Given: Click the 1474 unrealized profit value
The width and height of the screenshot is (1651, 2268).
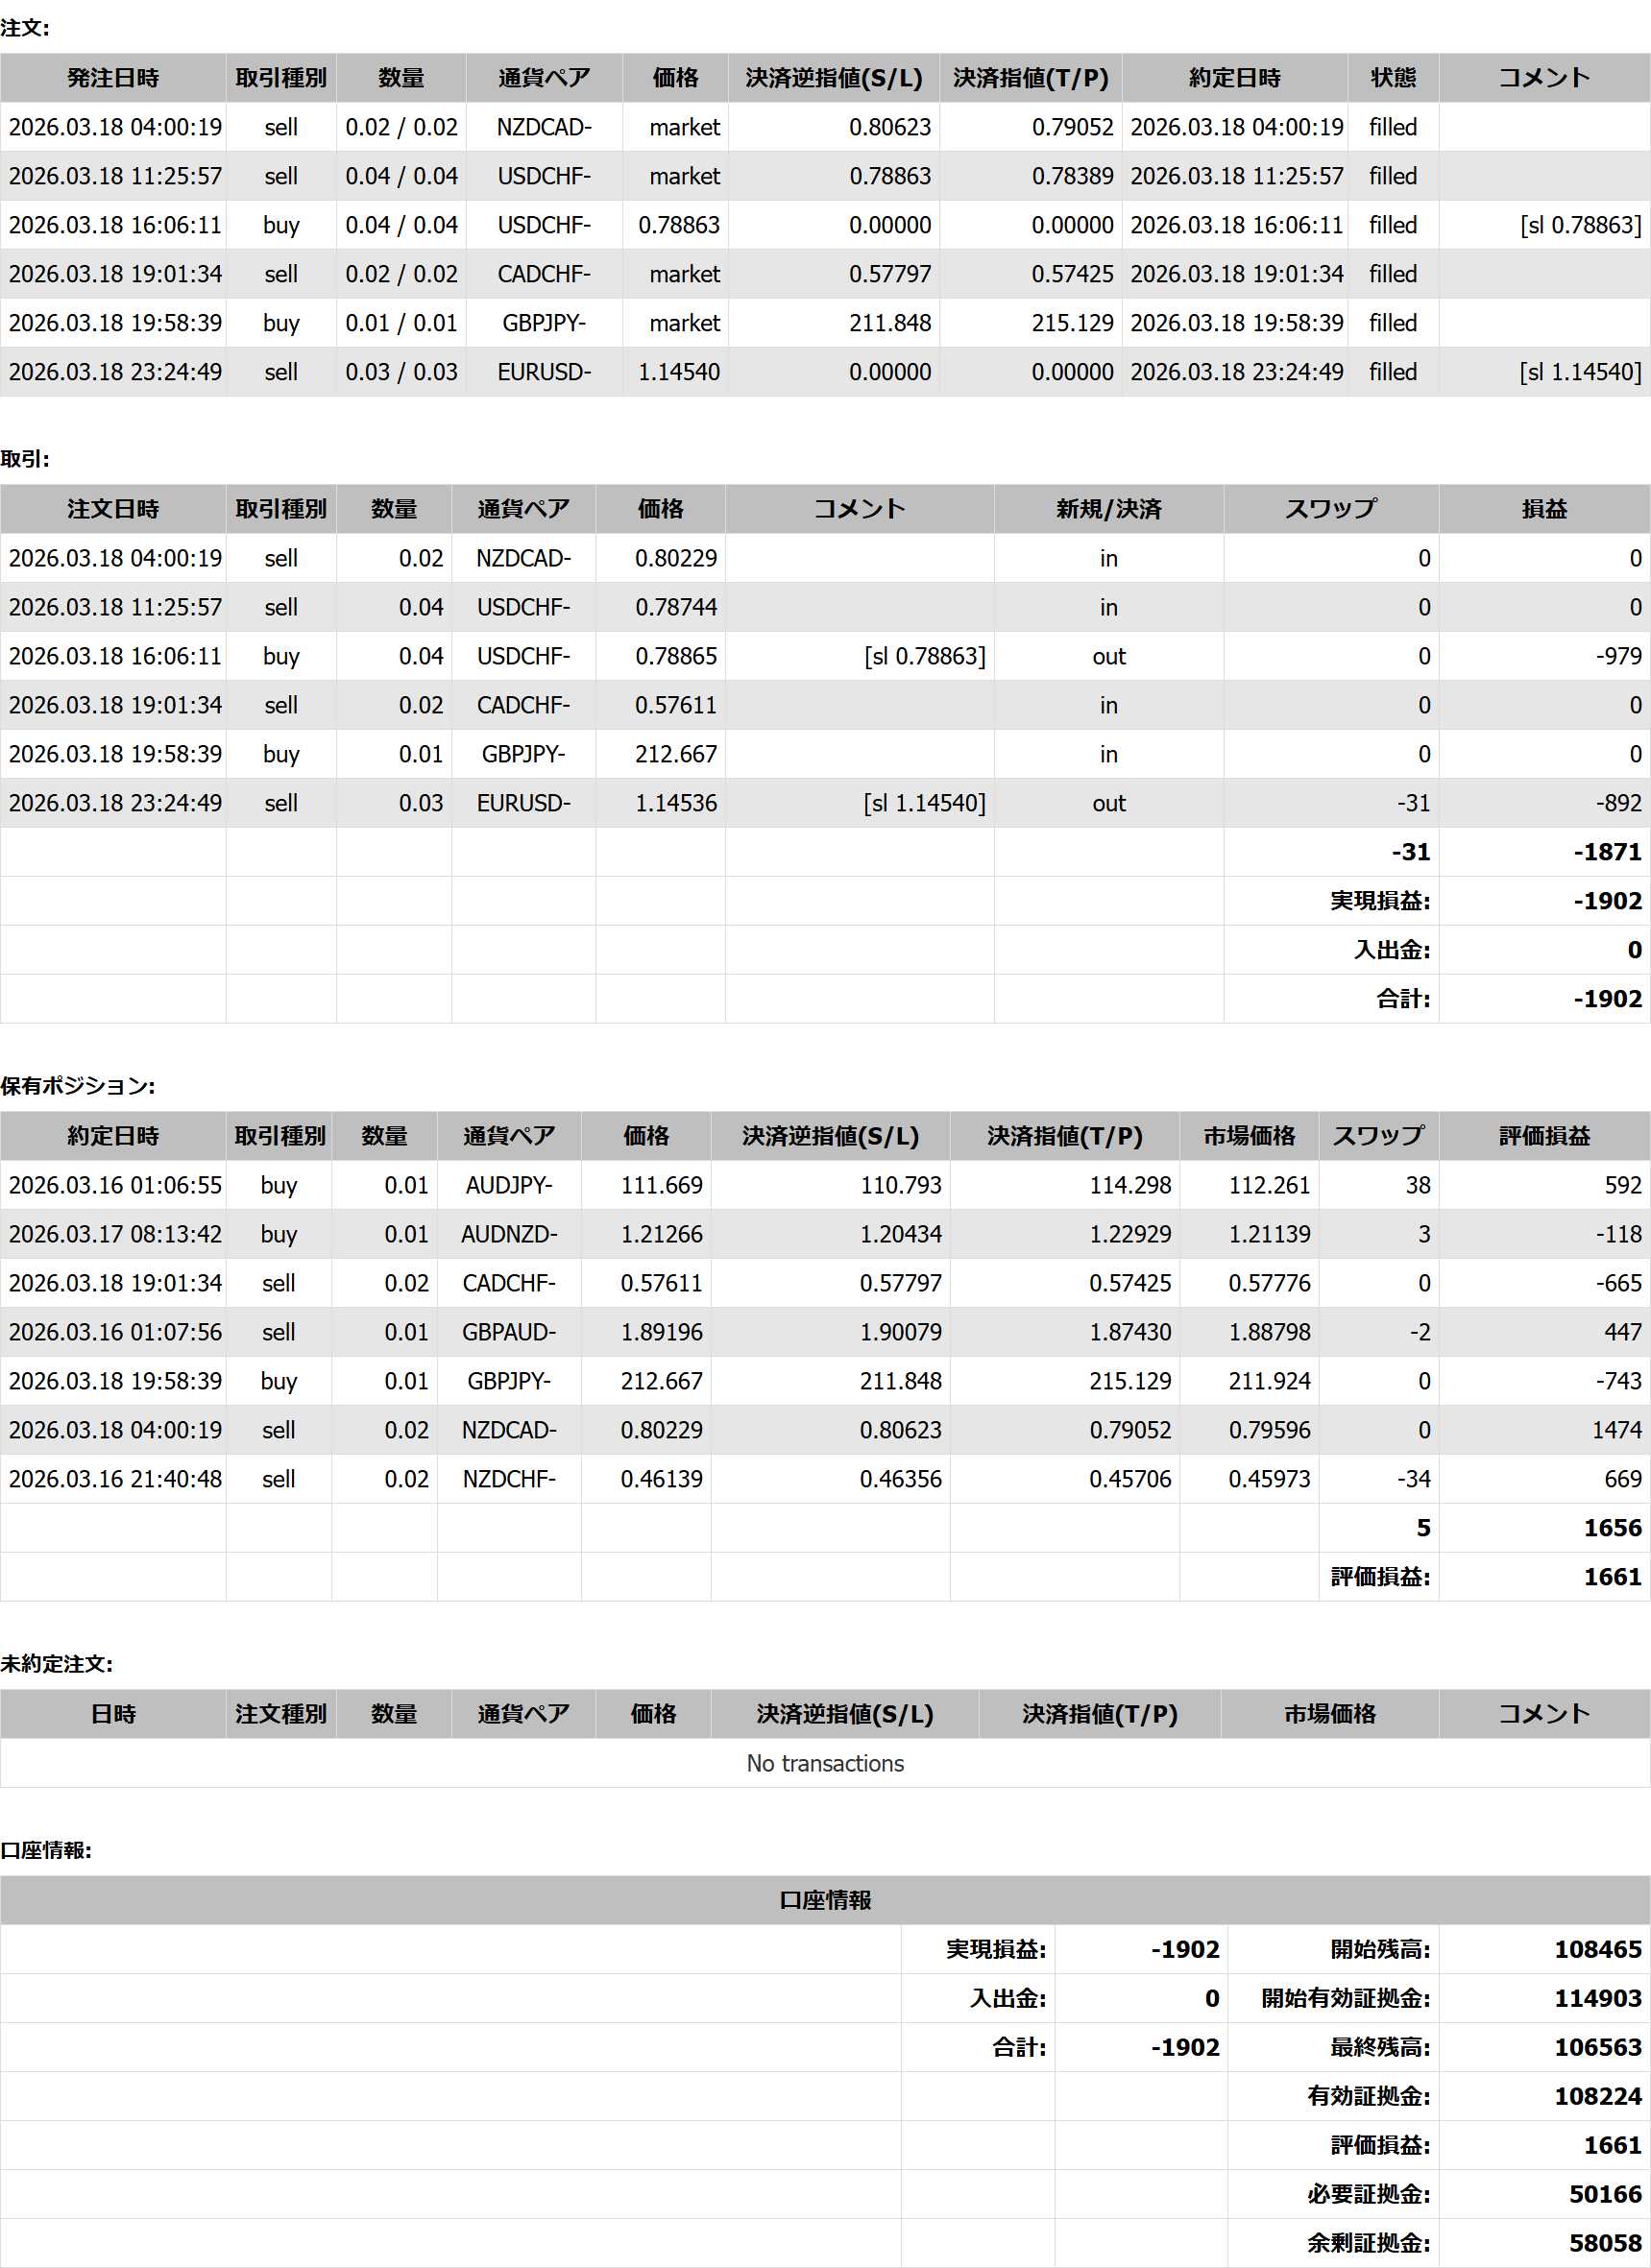Looking at the screenshot, I should 1616,1430.
